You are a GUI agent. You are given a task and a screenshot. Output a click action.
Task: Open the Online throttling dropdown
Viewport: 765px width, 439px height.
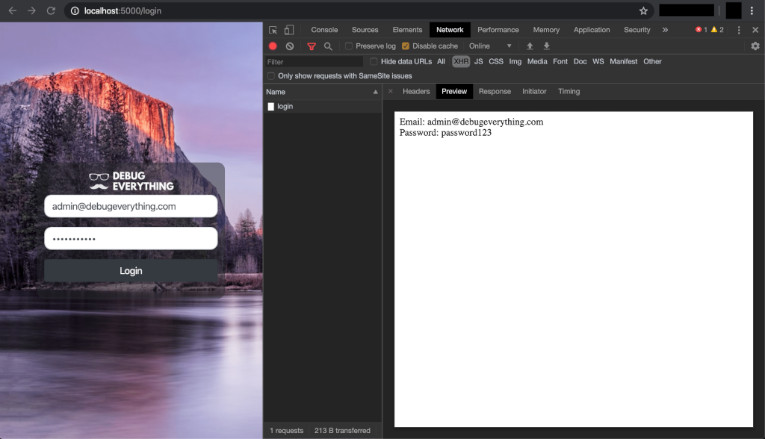490,46
